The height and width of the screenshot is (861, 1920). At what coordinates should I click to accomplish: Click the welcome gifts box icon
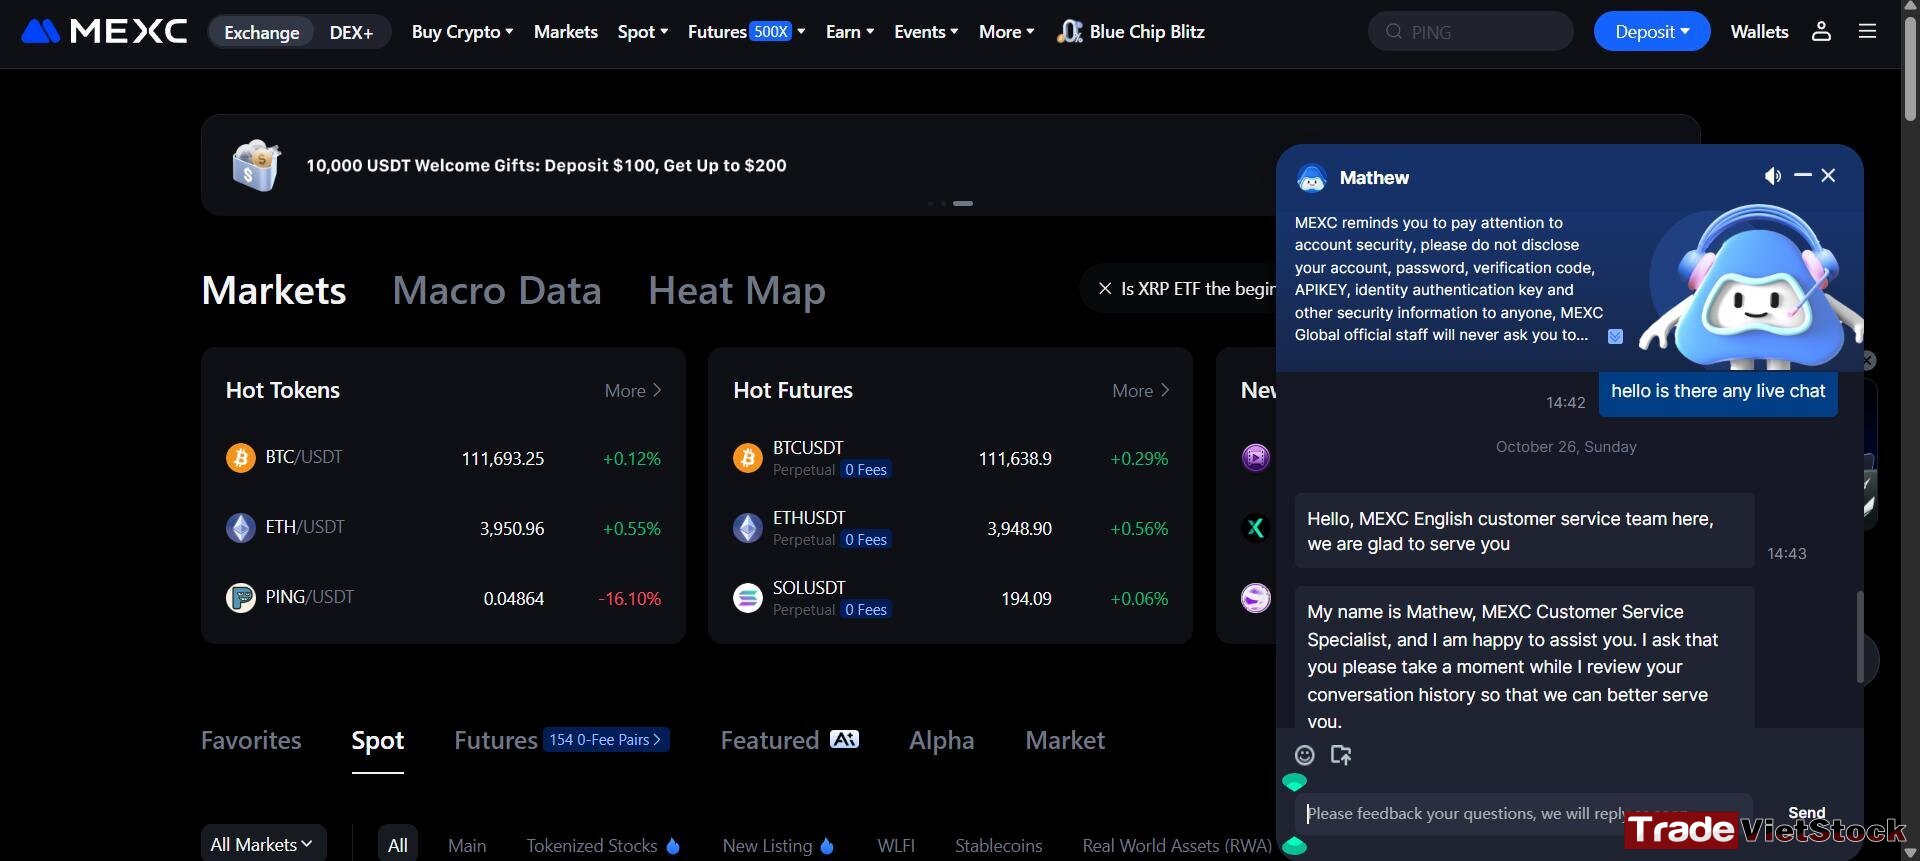(x=256, y=165)
